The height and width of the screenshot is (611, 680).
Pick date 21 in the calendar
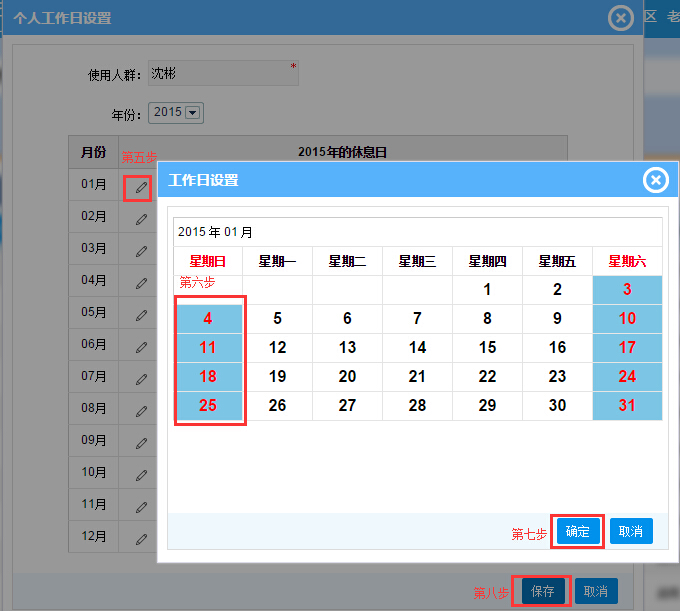point(417,377)
